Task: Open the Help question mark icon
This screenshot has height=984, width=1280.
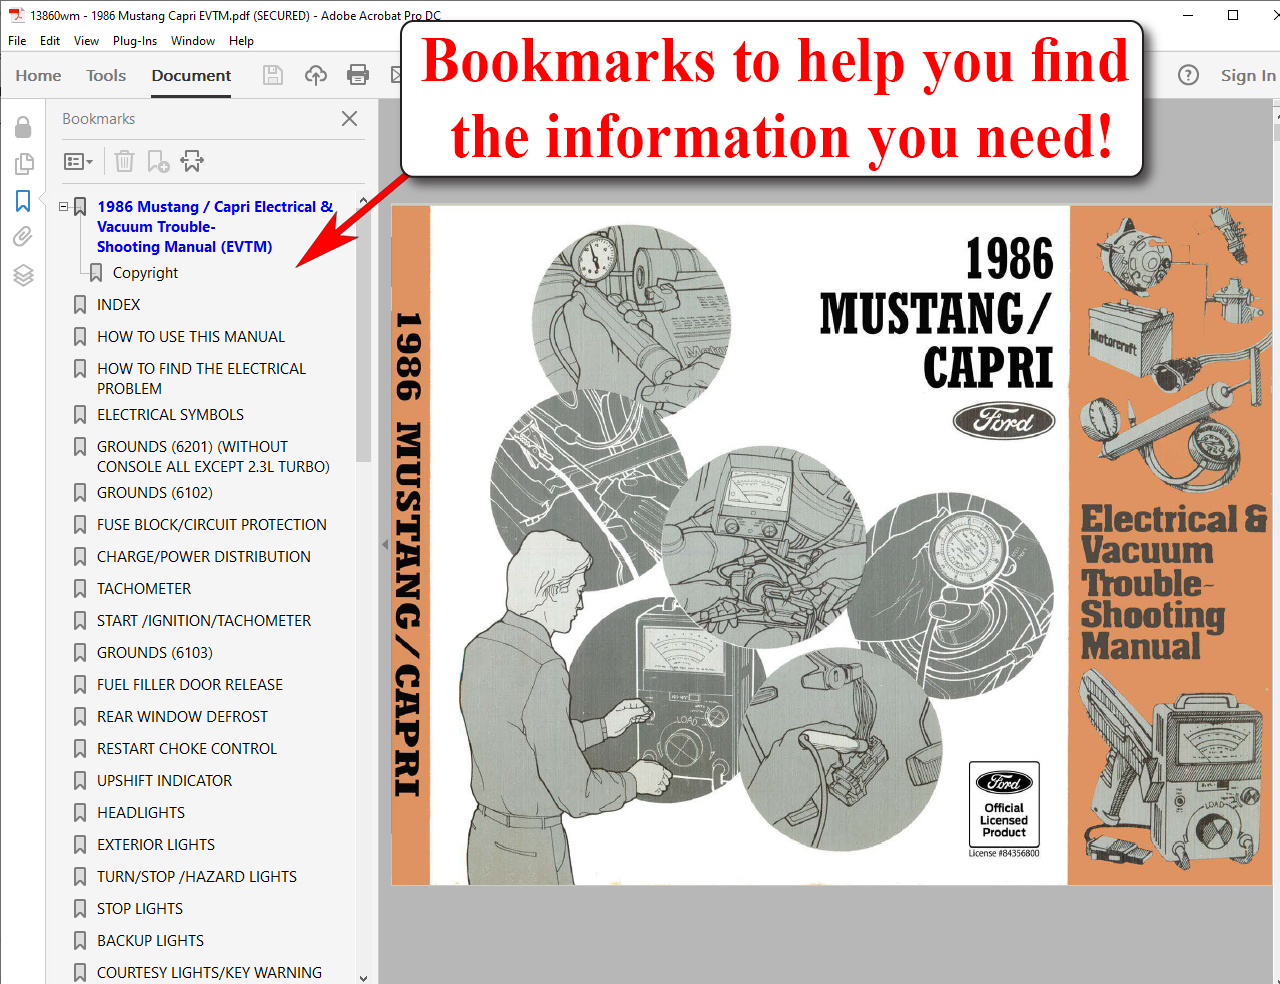Action: (1188, 75)
